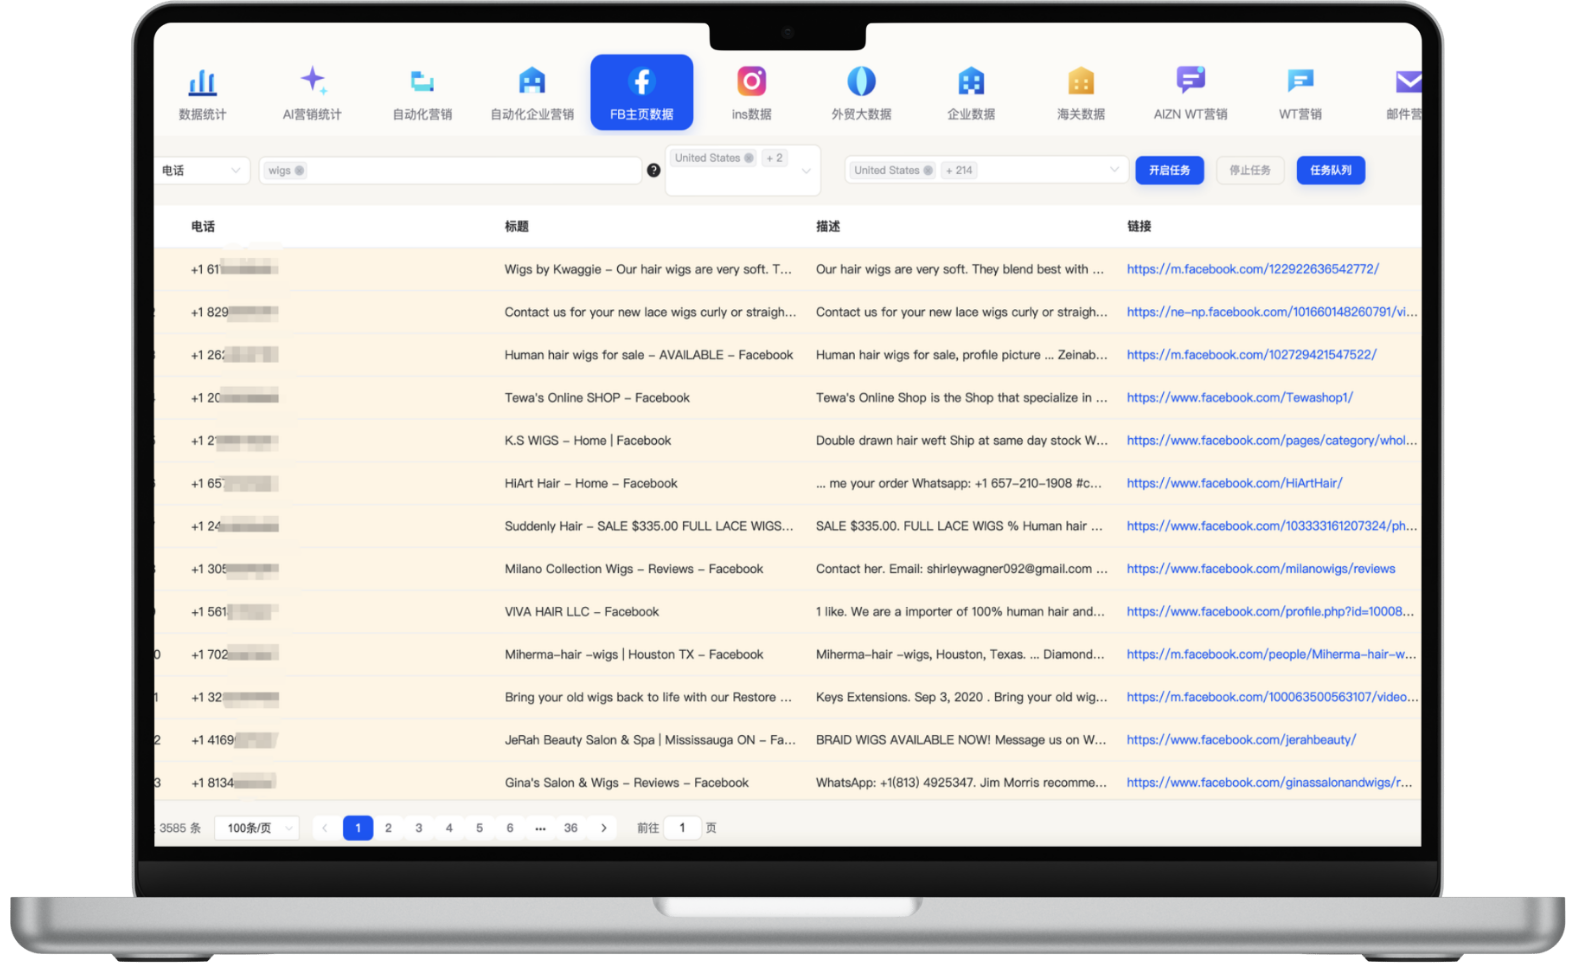Image resolution: width=1575 pixels, height=963 pixels.
Task: Open the 数据统计 bar chart icon
Action: pos(202,82)
